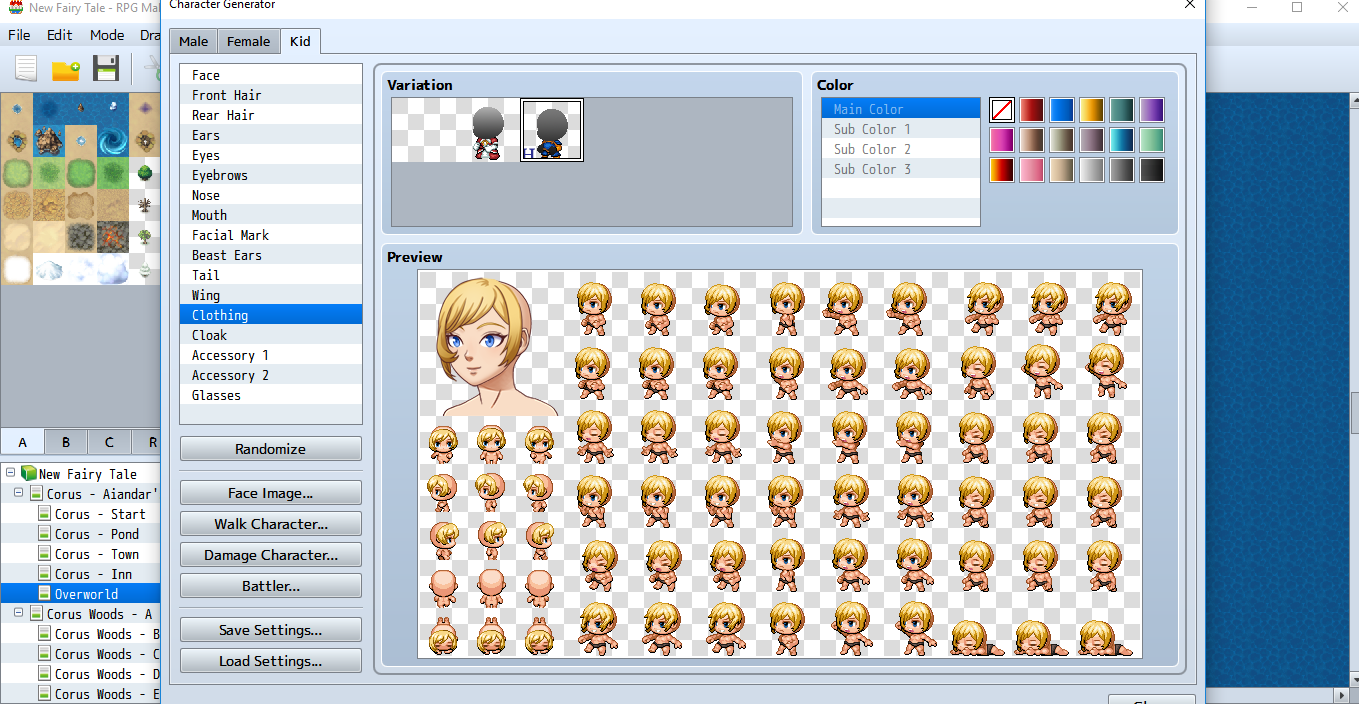Screen dimensions: 1359x704
Task: Pick the cyan-to-navy color swatch
Action: pos(1122,140)
